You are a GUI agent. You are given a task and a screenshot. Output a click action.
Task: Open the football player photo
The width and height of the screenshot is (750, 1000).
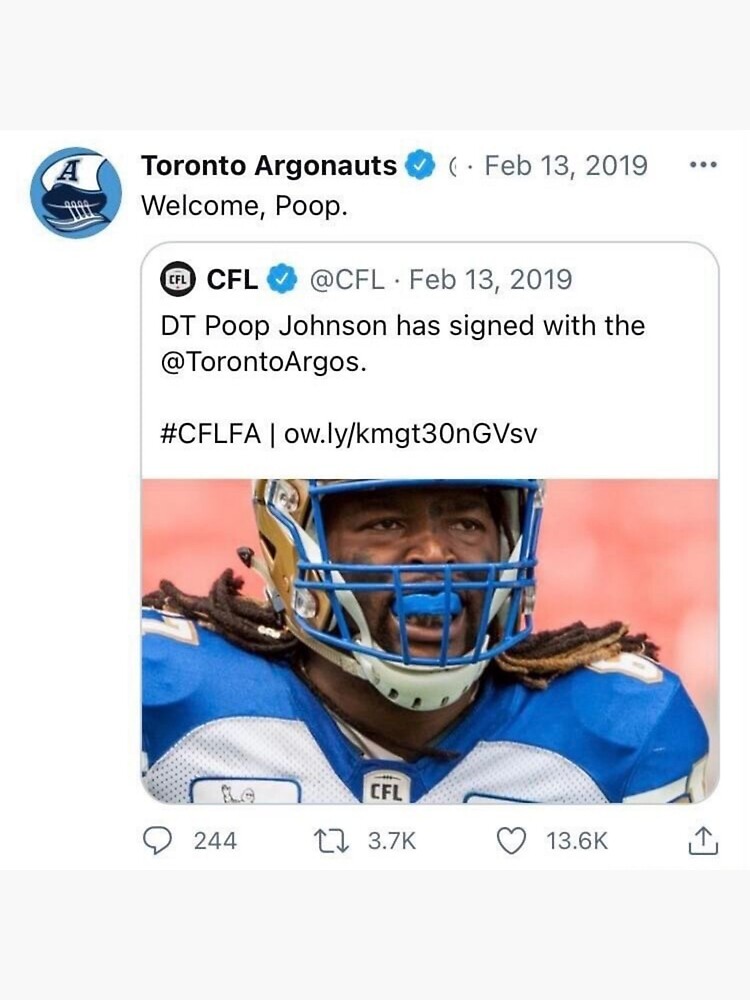430,640
